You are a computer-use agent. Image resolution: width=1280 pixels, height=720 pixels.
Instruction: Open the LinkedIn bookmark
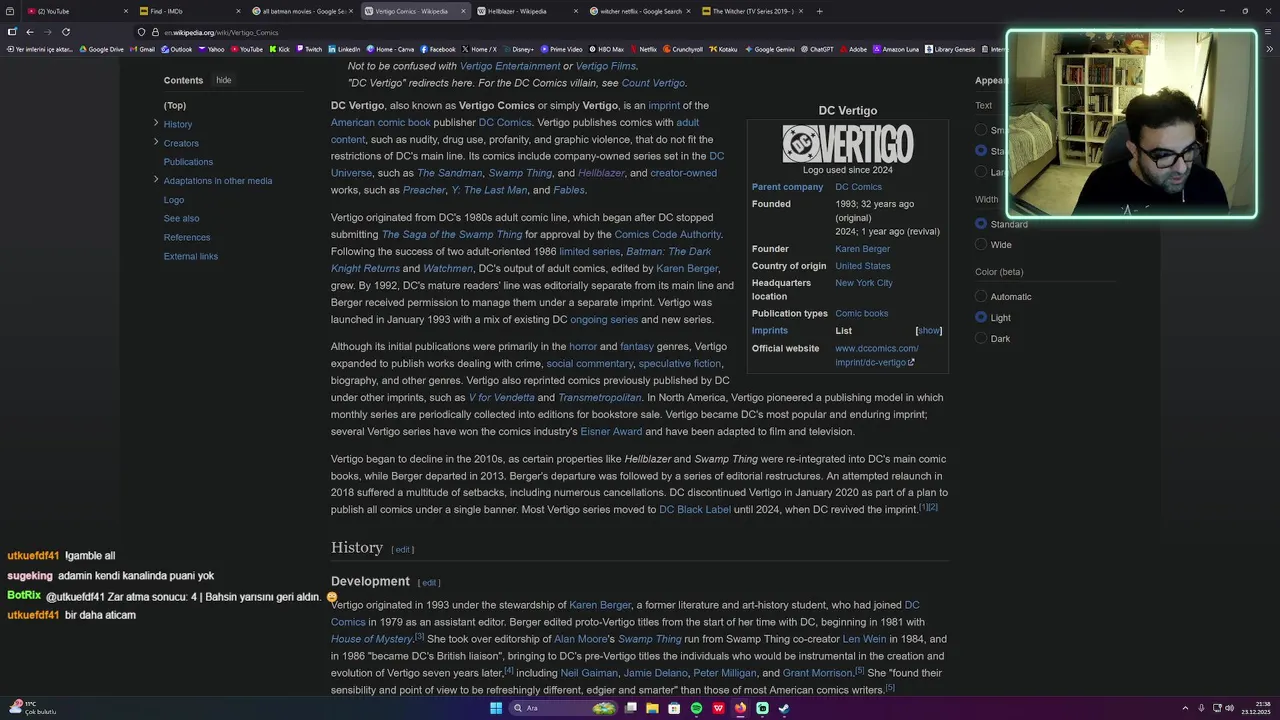344,49
